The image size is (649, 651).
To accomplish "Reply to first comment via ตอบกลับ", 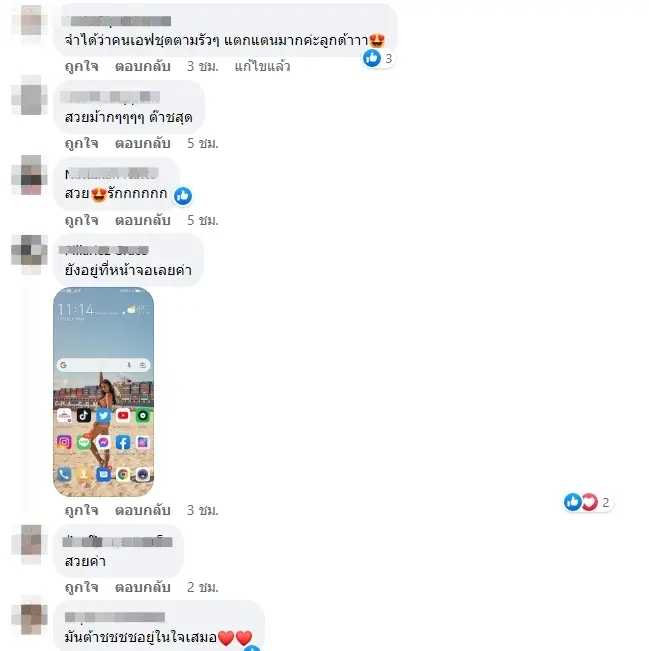I will point(143,66).
